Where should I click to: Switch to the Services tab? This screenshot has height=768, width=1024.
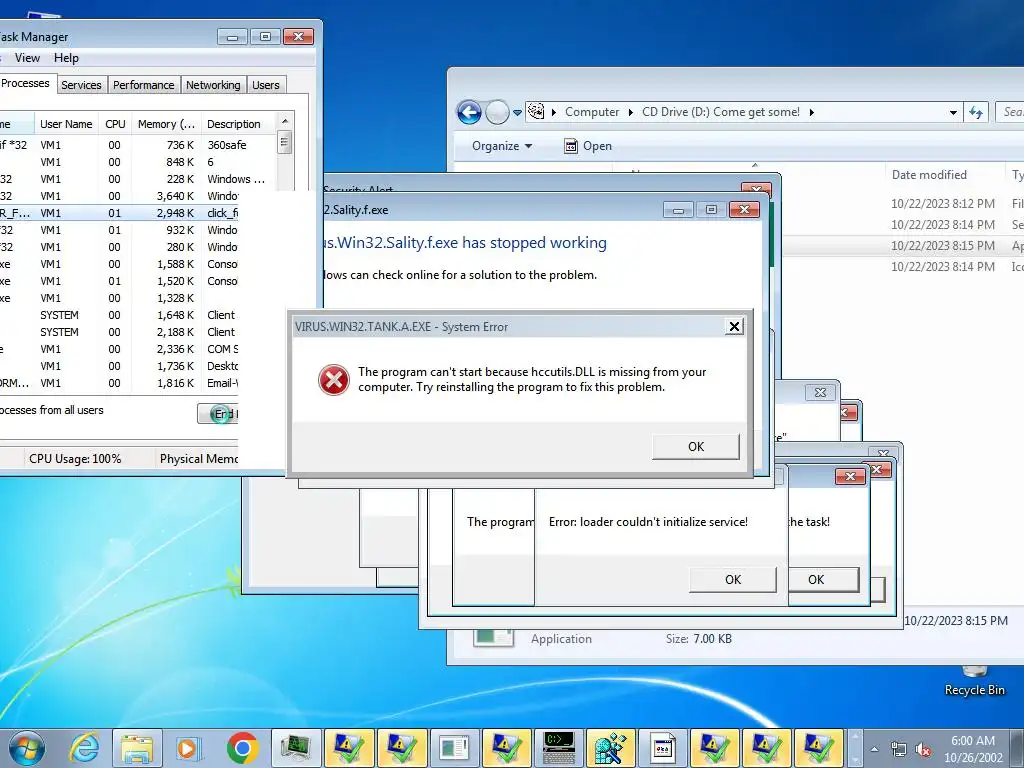tap(81, 85)
